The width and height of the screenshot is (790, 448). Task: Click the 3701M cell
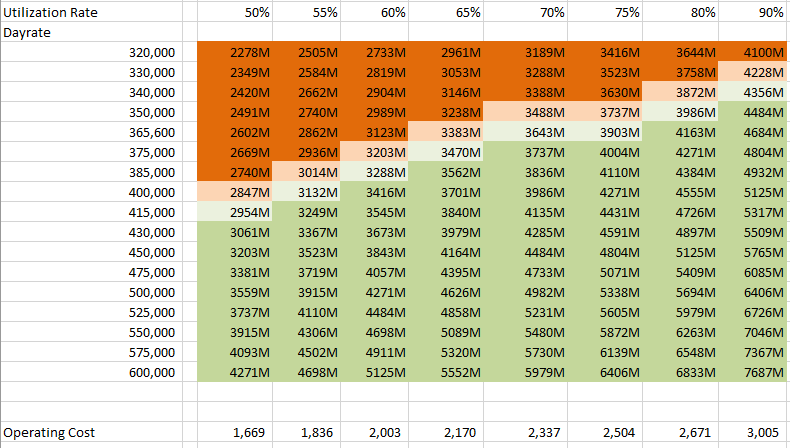tap(446, 193)
